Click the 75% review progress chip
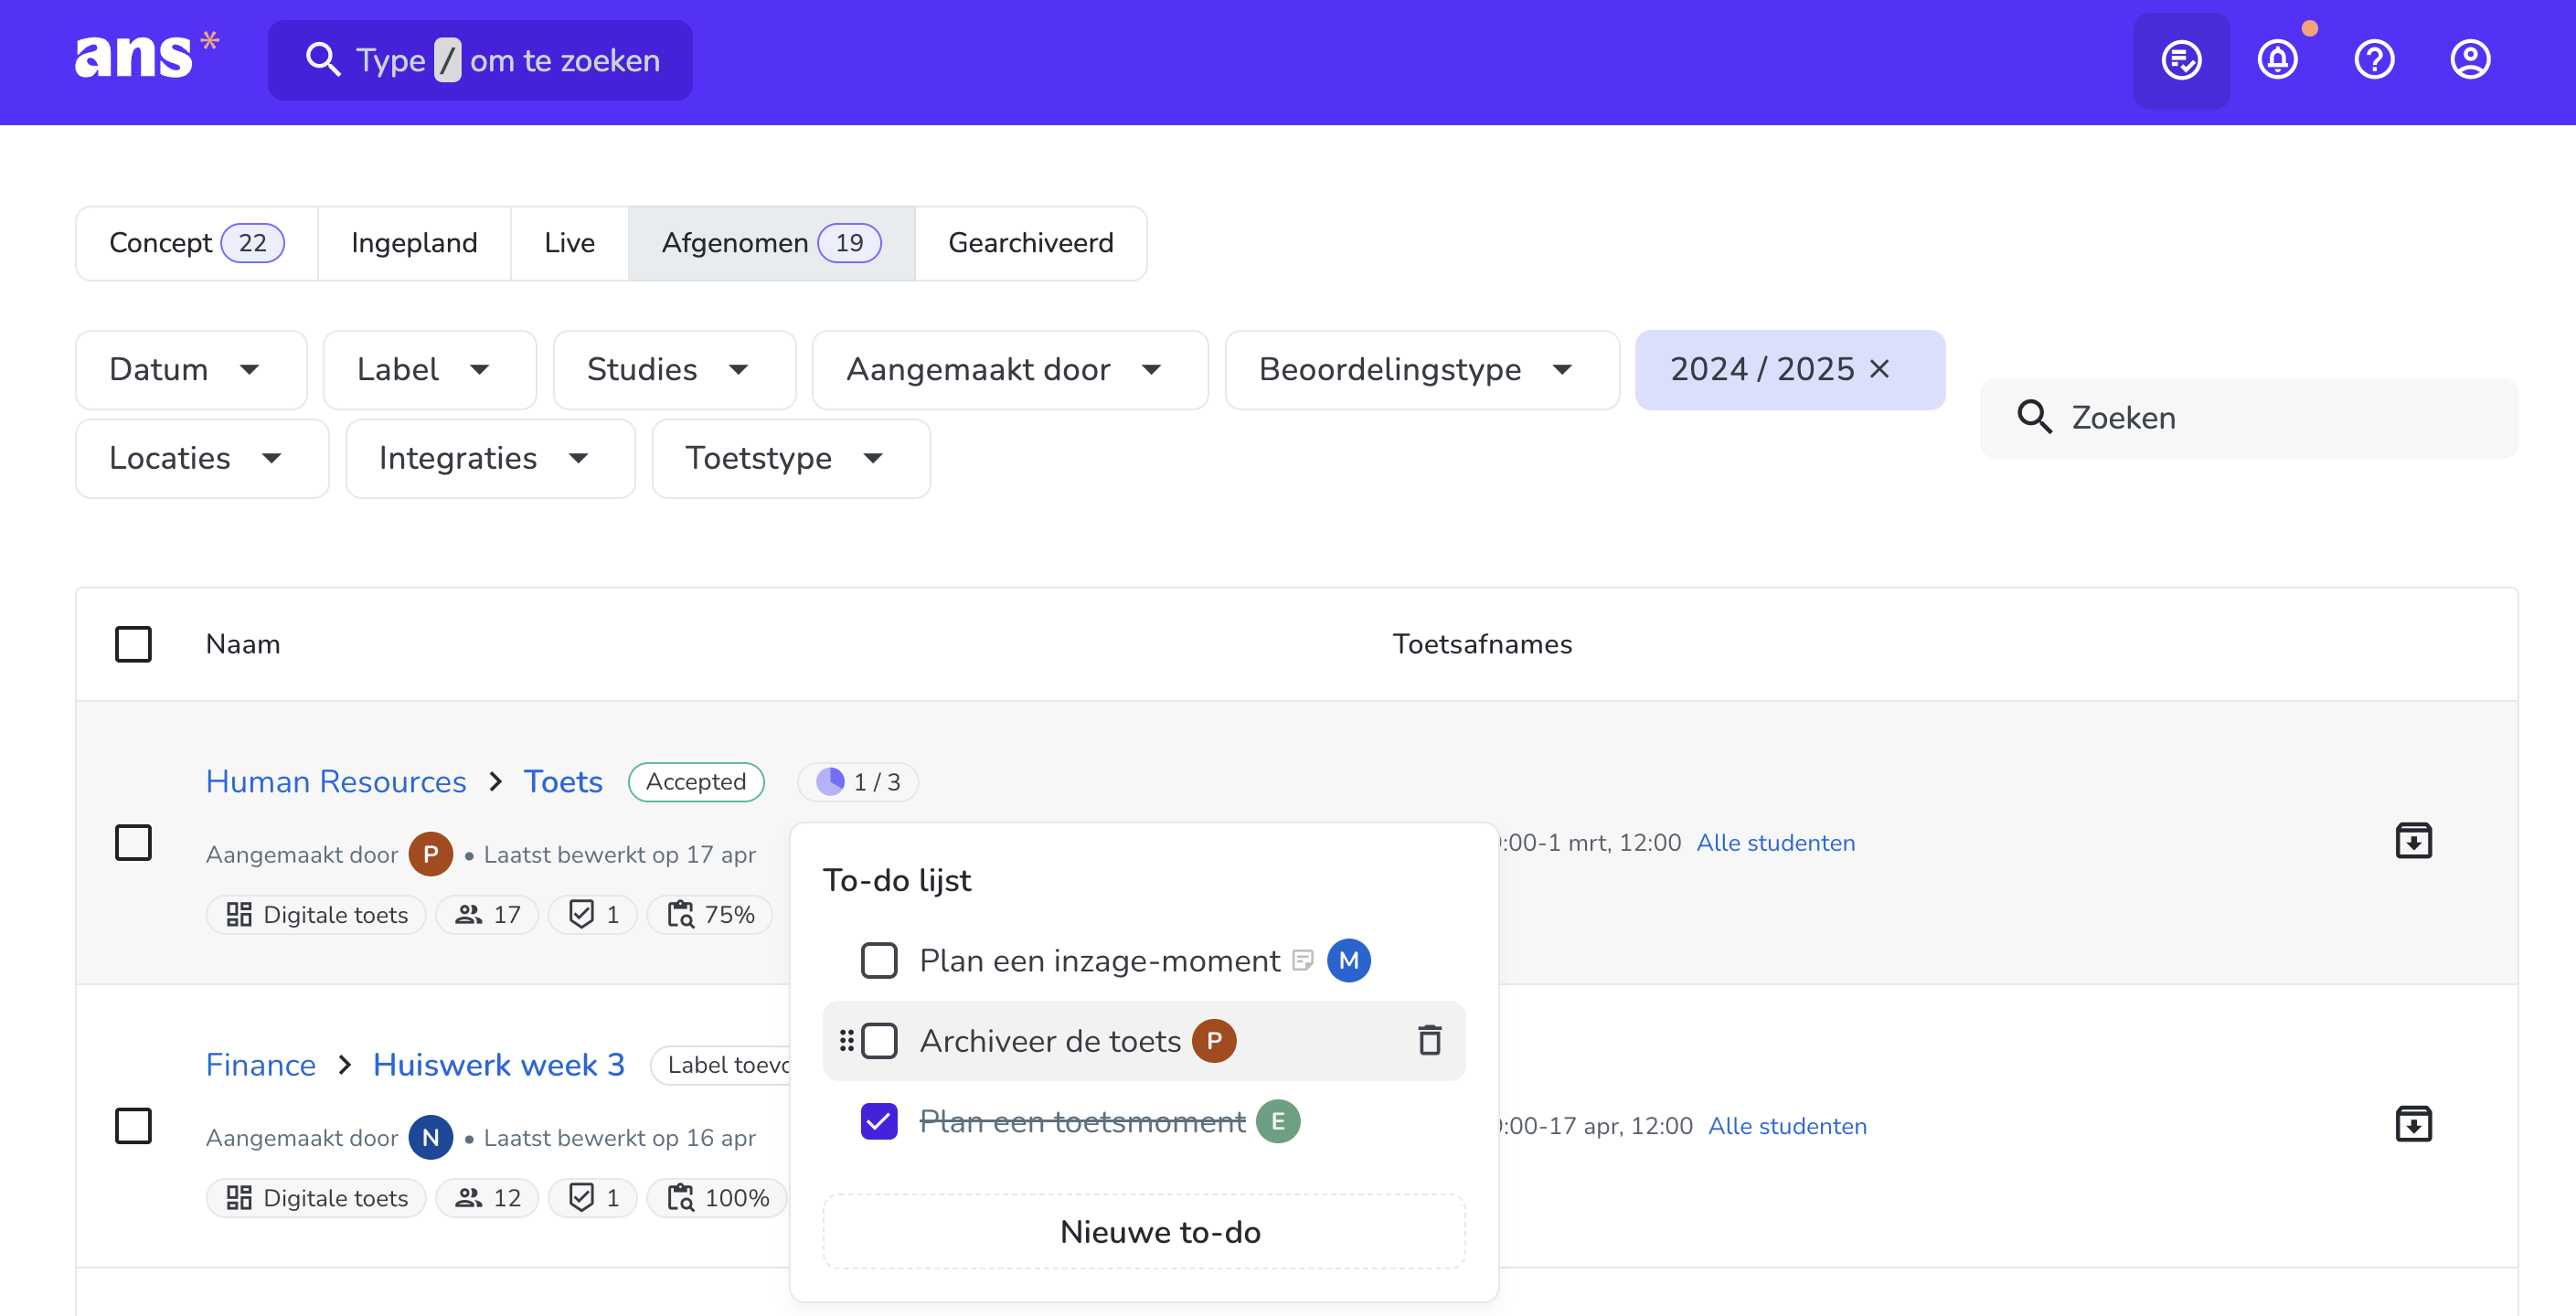Image resolution: width=2576 pixels, height=1316 pixels. (710, 914)
